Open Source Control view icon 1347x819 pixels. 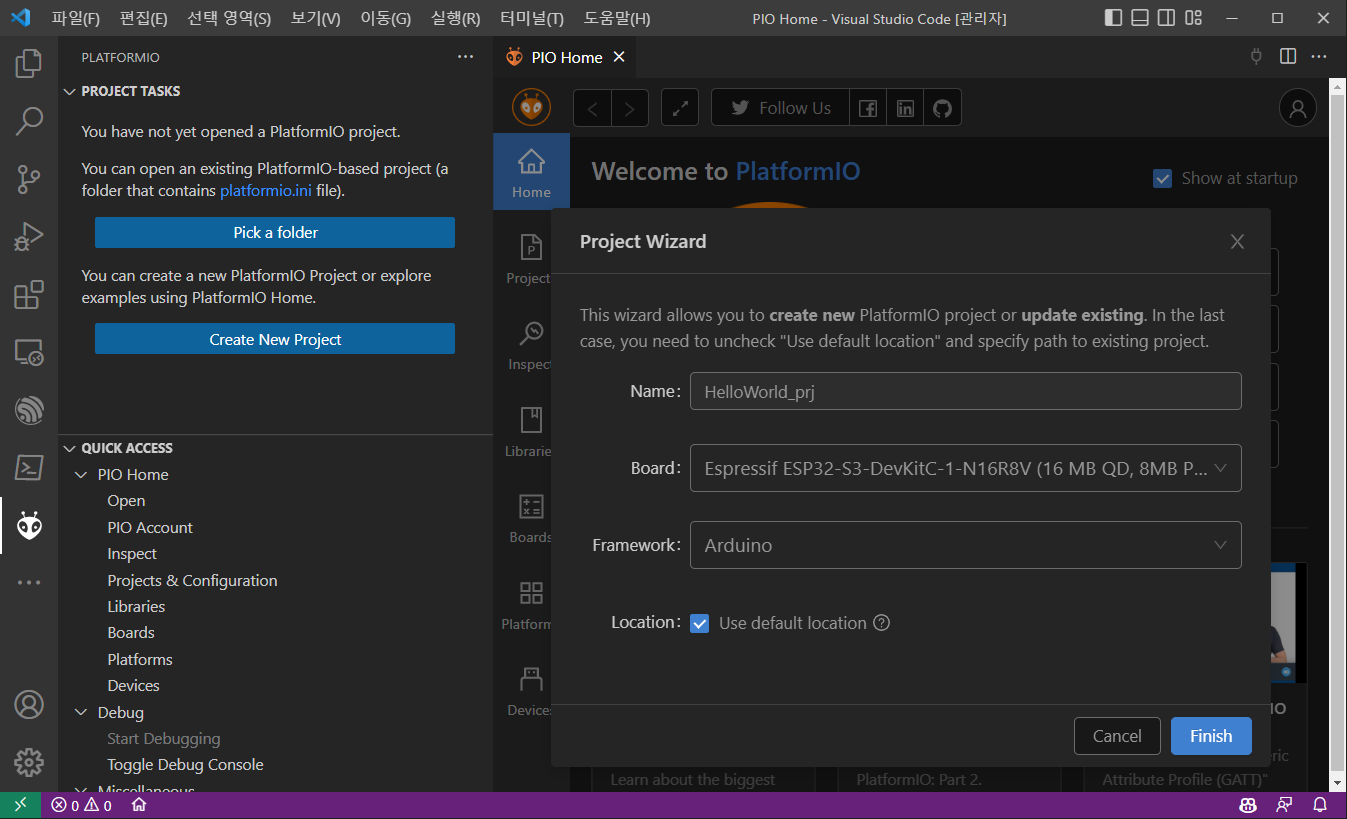[29, 180]
